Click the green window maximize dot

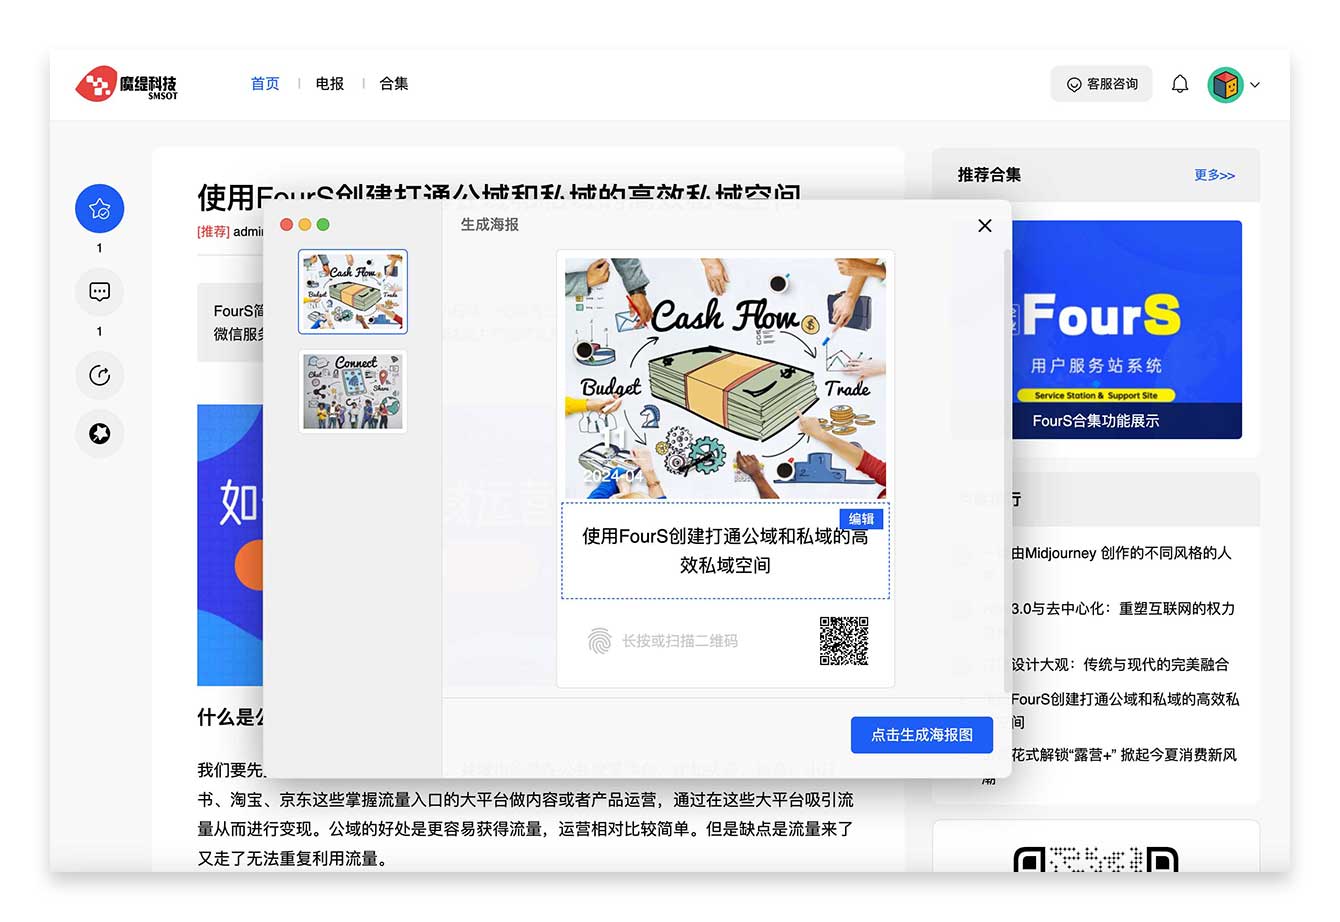[x=323, y=225]
